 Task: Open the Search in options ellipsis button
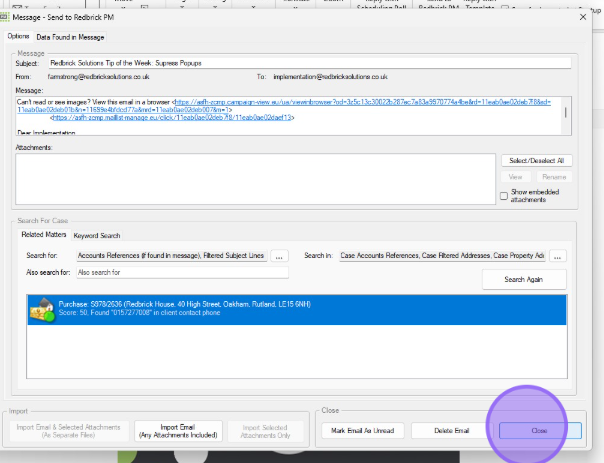557,257
